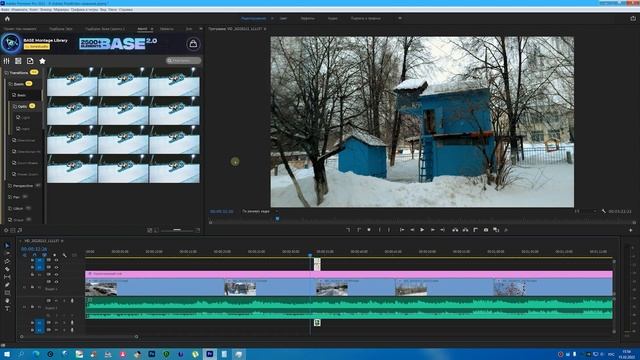Switch to the Effects workspace tab
Viewport: 640px width, 360px height.
[308, 18]
